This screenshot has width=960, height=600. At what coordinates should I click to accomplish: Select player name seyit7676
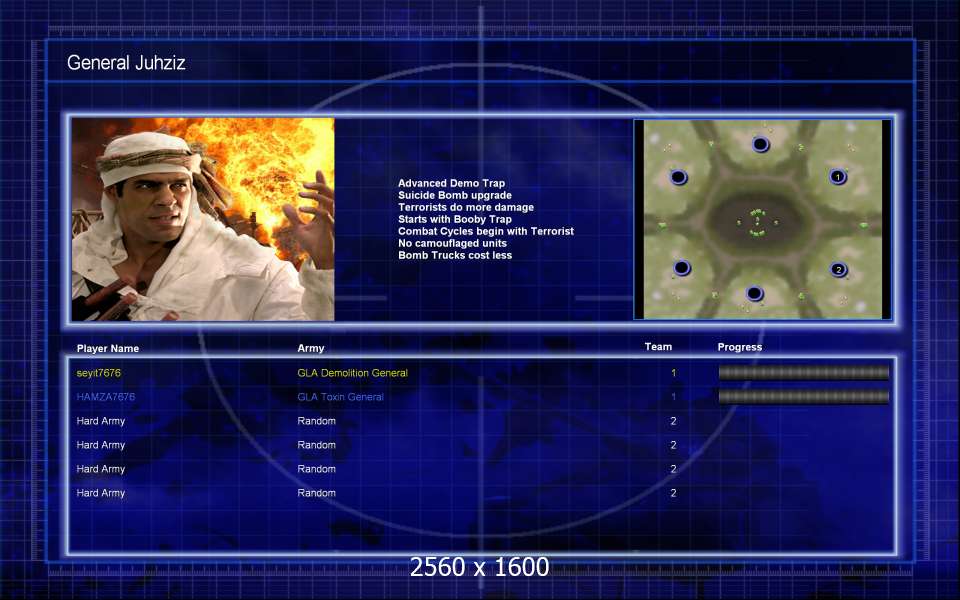[x=99, y=373]
